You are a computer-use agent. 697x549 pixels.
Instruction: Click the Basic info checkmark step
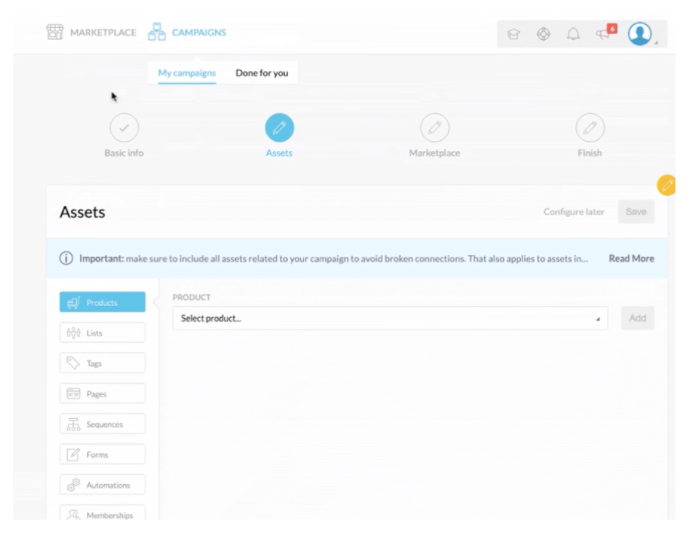pyautogui.click(x=124, y=128)
